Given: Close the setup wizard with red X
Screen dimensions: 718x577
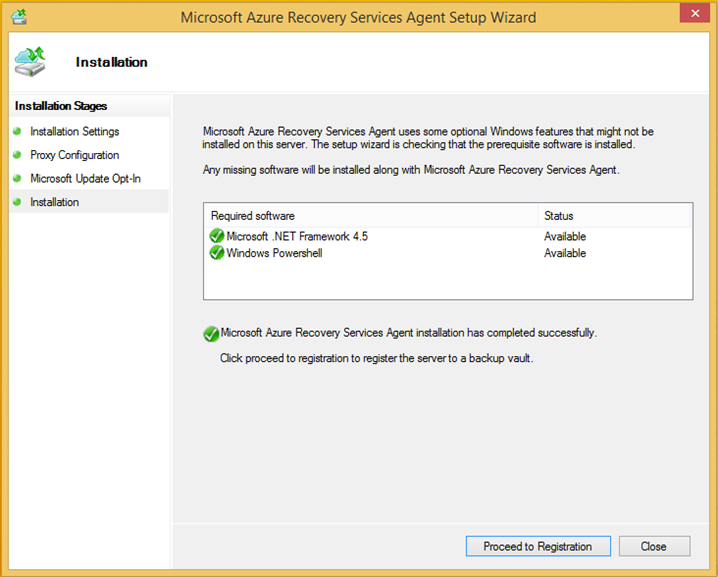Looking at the screenshot, I should [x=695, y=13].
